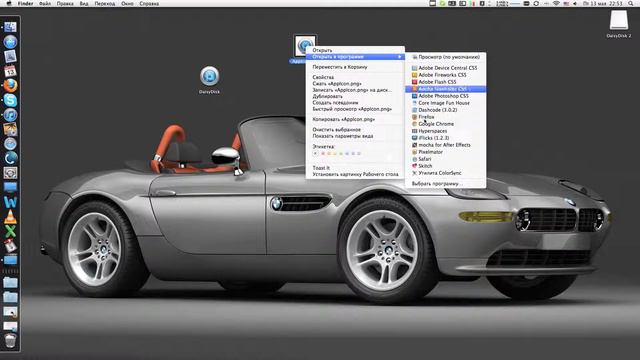Choose Сжать «AppIcon.png»
640x360 pixels.
pyautogui.click(x=355, y=84)
